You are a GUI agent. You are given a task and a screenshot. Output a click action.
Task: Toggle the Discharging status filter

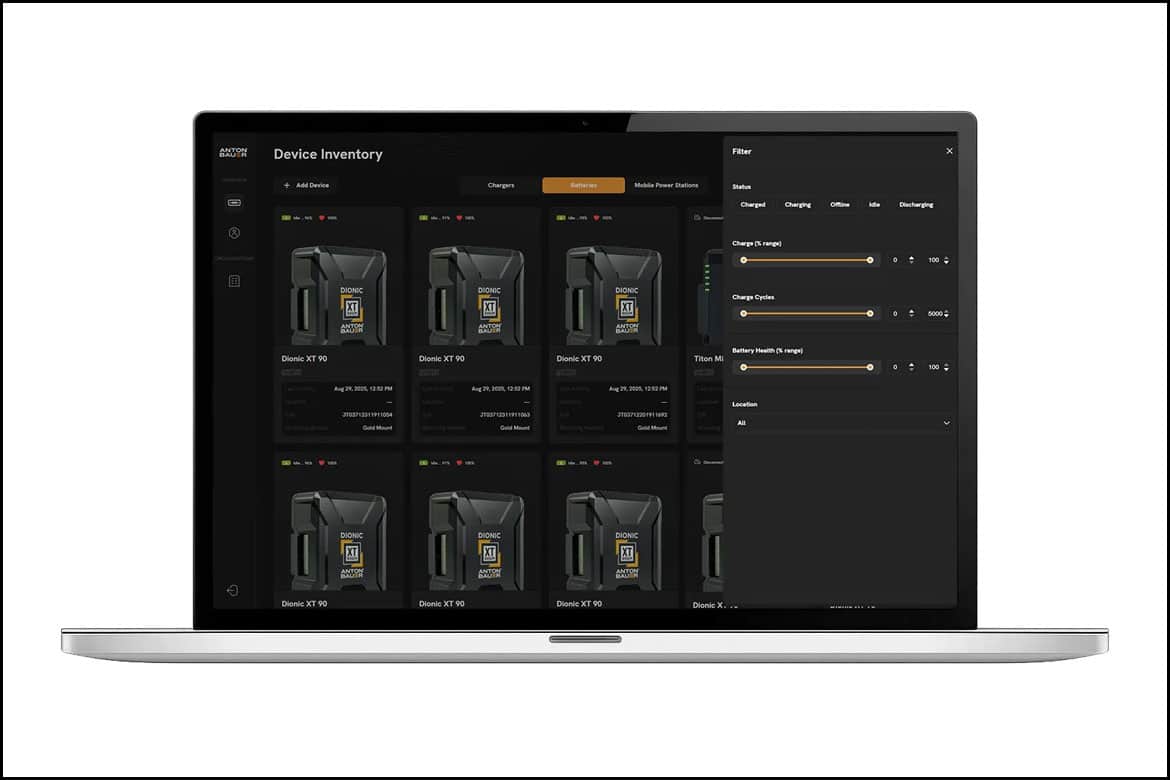(916, 205)
